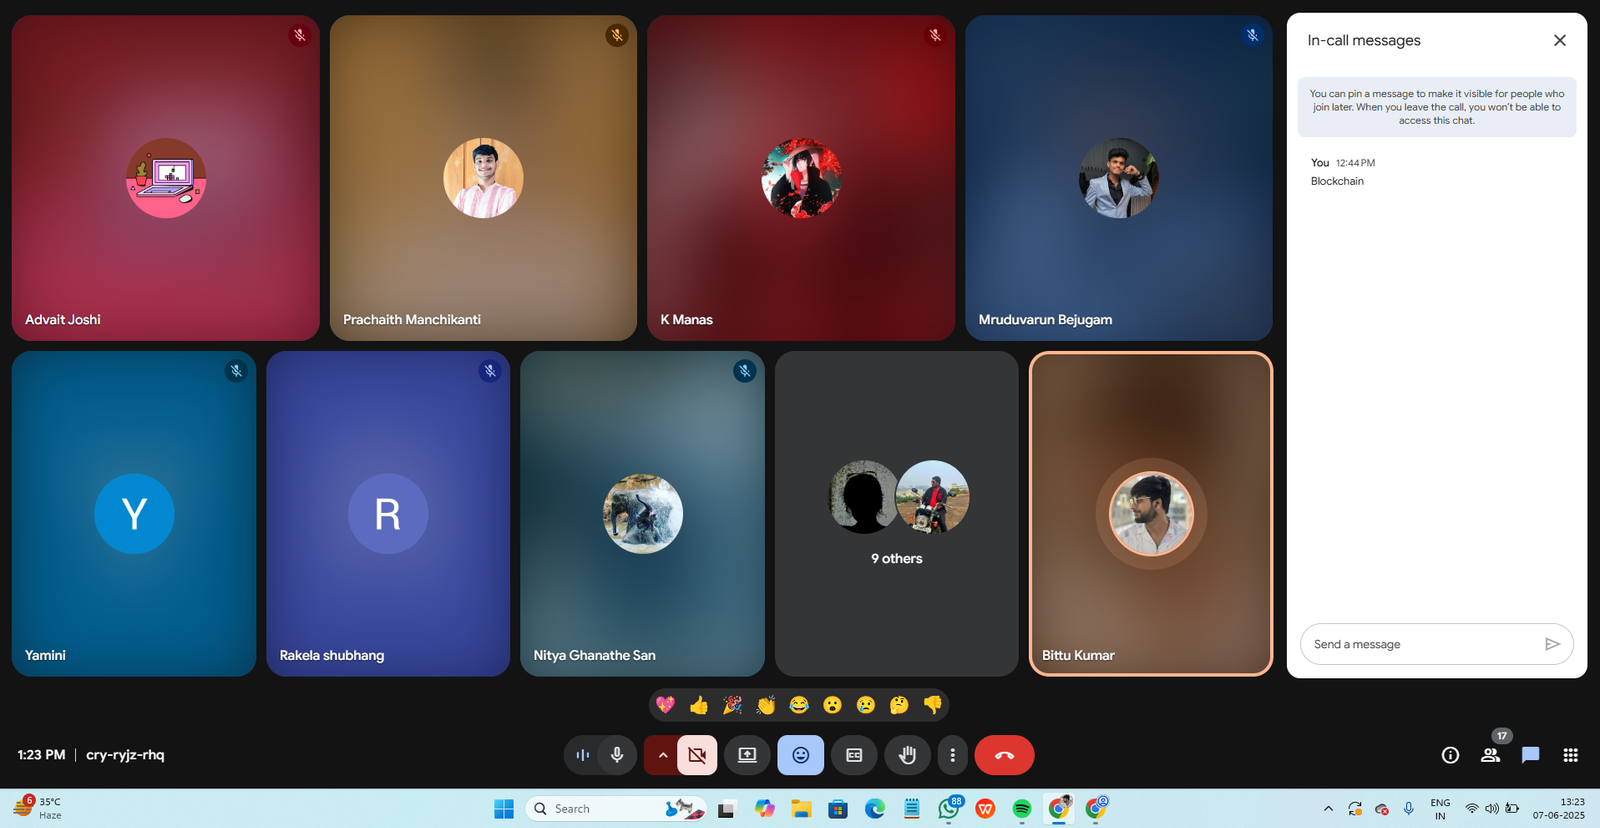
Task: Open the Activities grid icon
Action: 1570,755
